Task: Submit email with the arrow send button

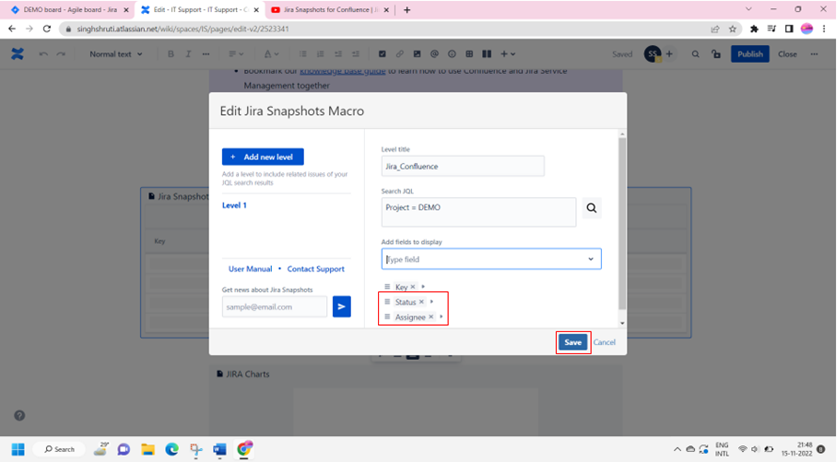Action: tap(342, 307)
